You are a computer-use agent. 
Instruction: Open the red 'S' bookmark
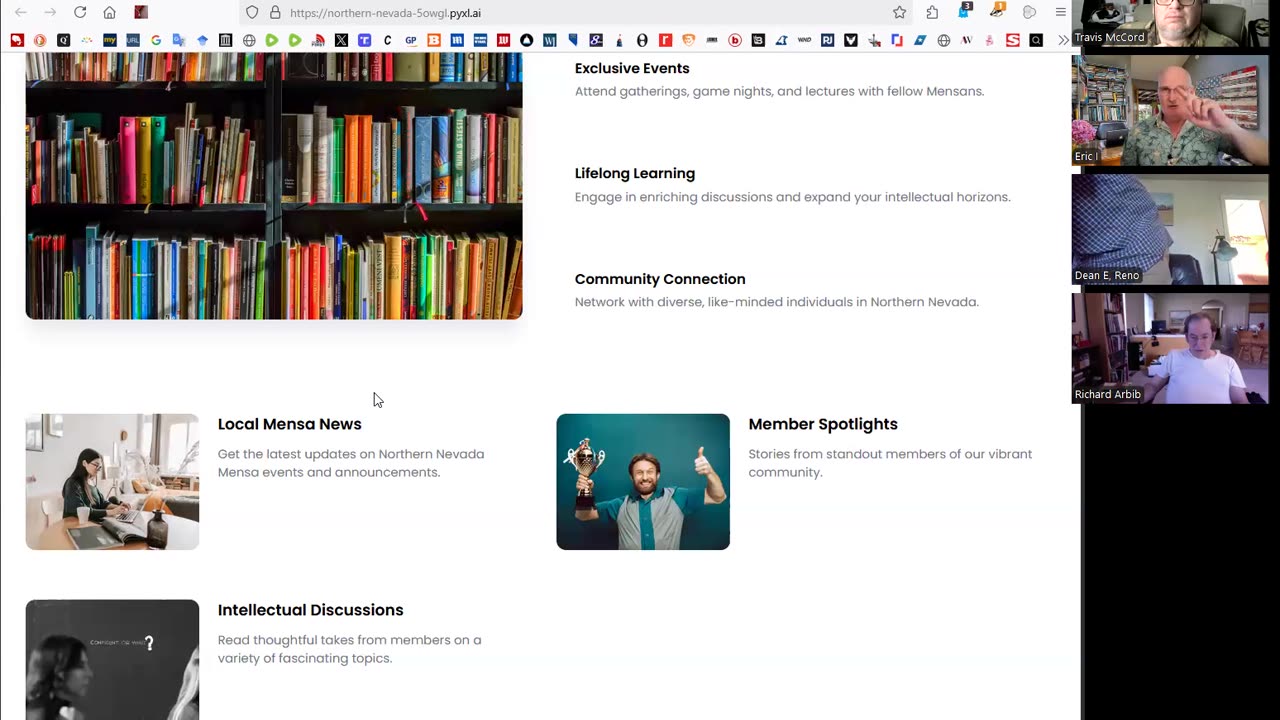pyautogui.click(x=1013, y=40)
